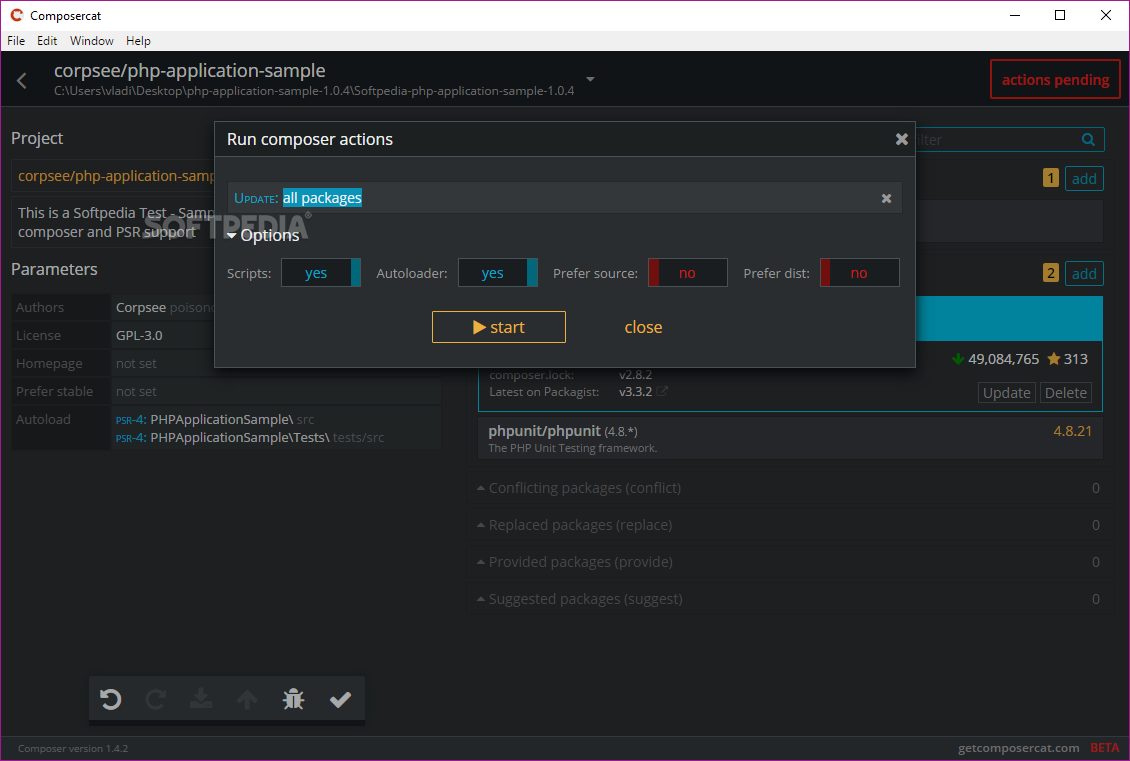Click the Composercat app logo in title bar

pyautogui.click(x=17, y=15)
